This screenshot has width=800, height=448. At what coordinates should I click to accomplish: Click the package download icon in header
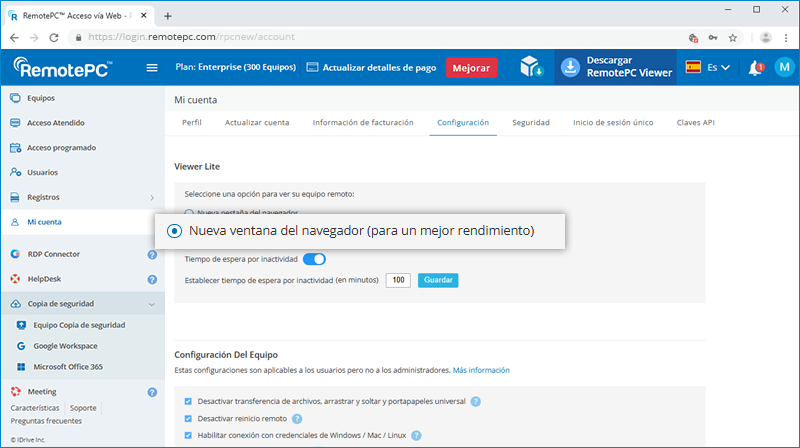pyautogui.click(x=531, y=68)
